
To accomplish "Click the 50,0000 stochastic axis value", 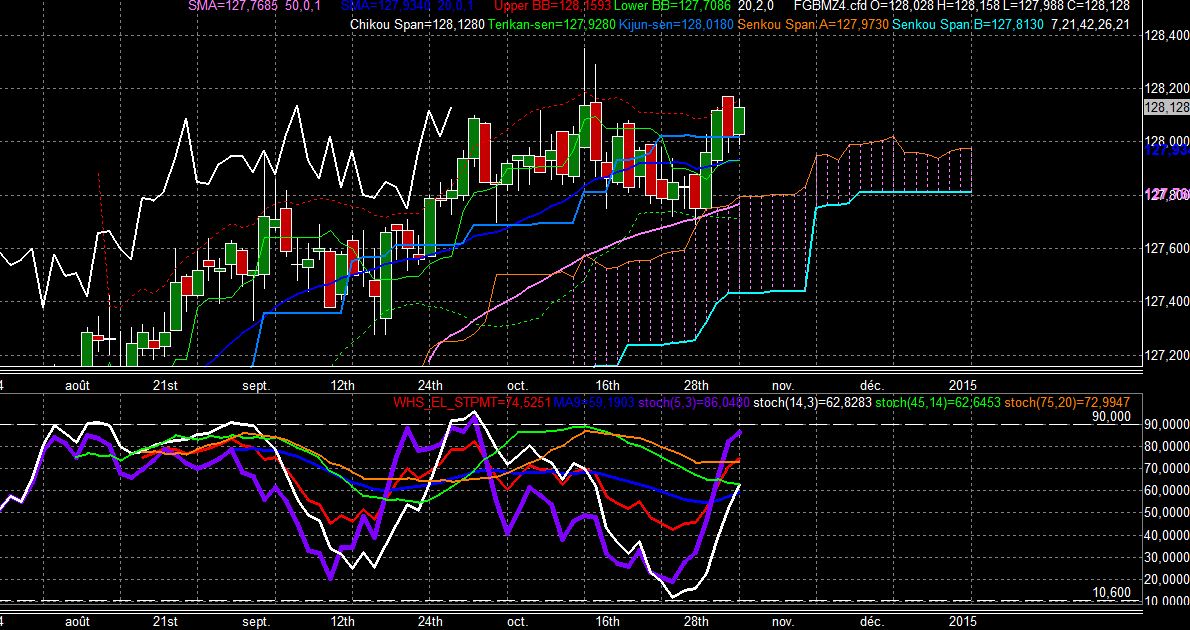I will (x=1166, y=512).
